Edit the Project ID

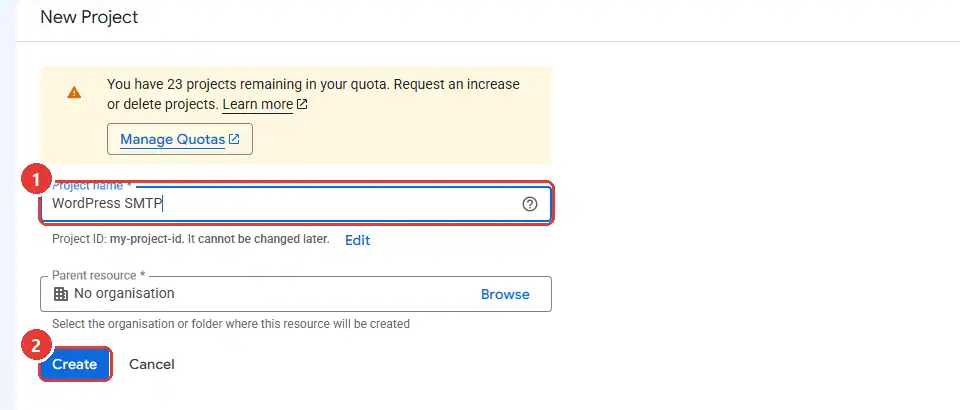click(x=358, y=240)
